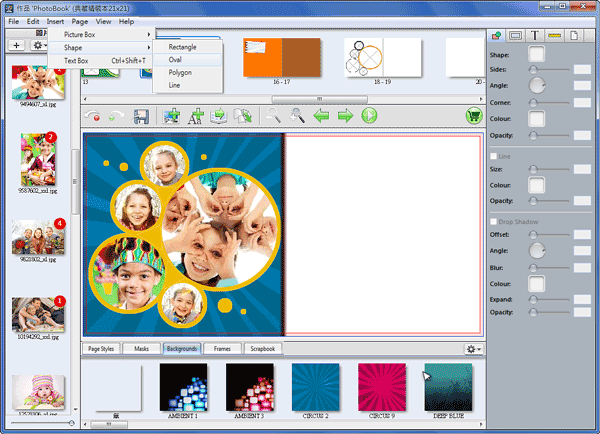Click the add picture box icon
Screen dimensions: 600x434
coord(171,116)
